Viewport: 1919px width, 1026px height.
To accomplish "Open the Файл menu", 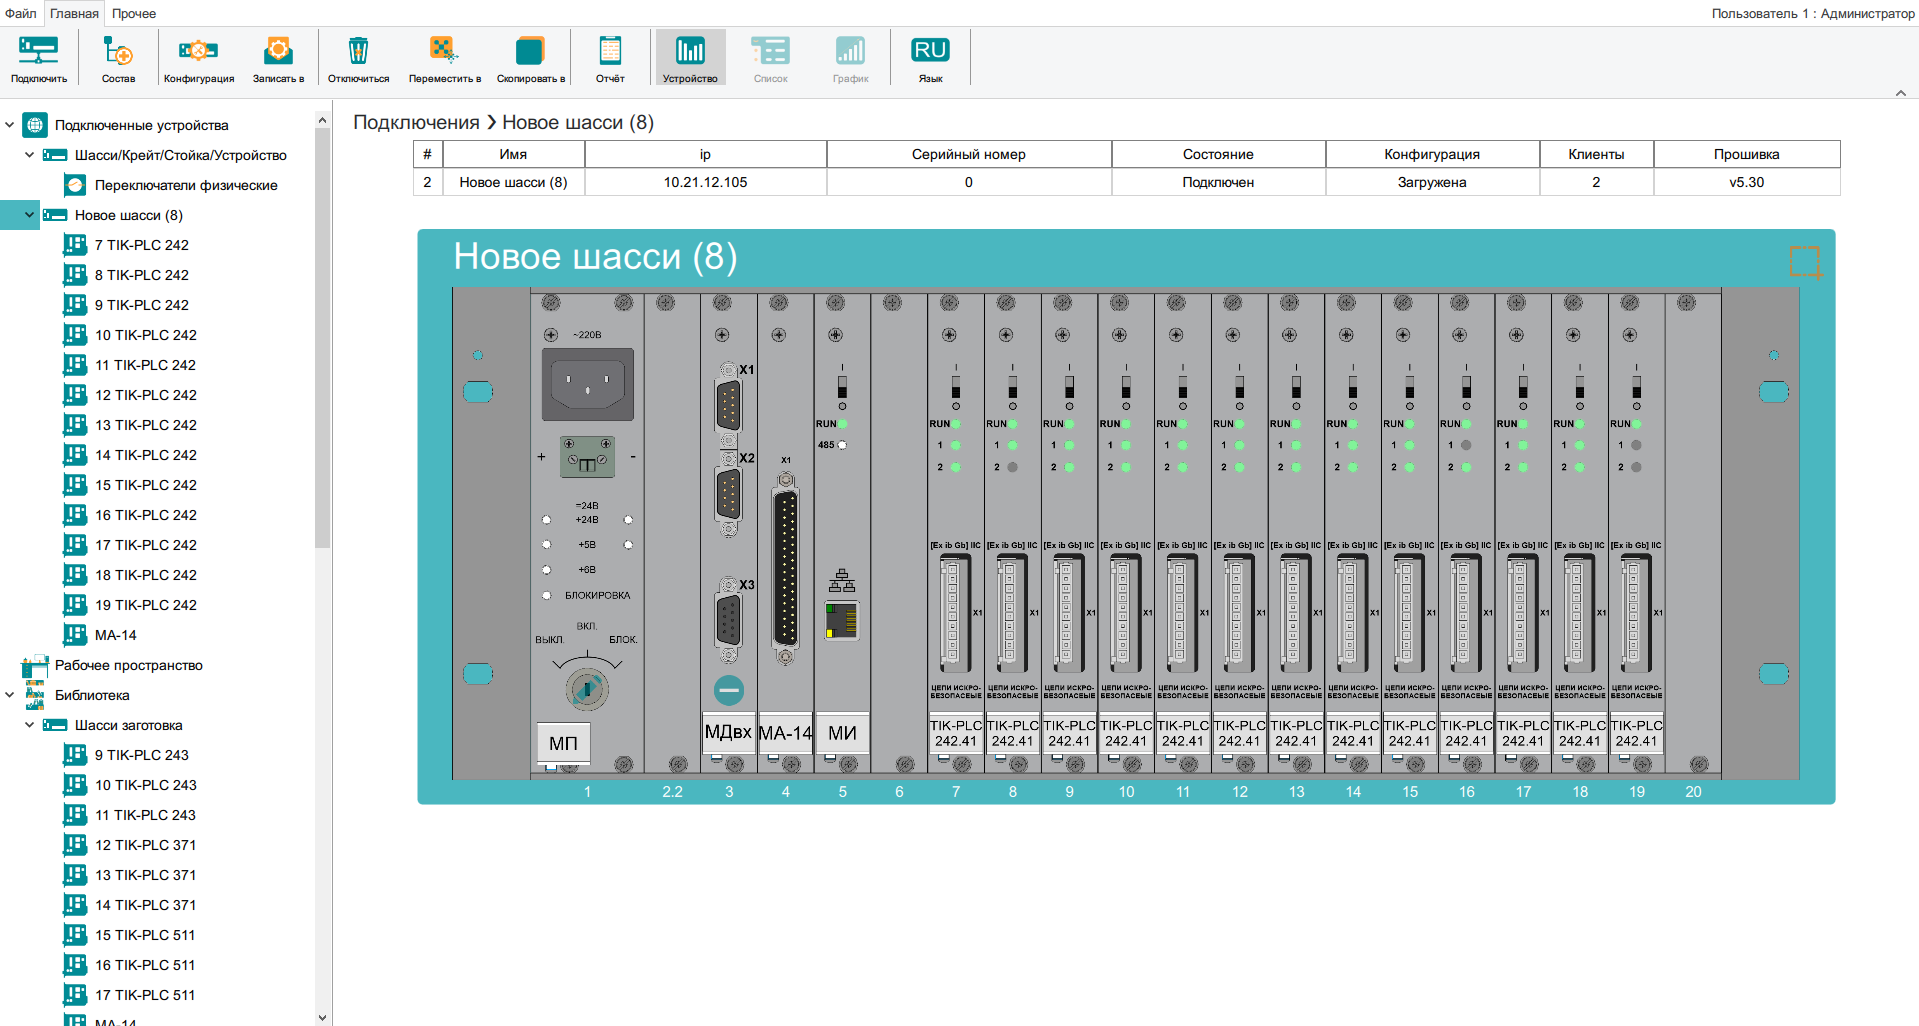I will tap(21, 13).
